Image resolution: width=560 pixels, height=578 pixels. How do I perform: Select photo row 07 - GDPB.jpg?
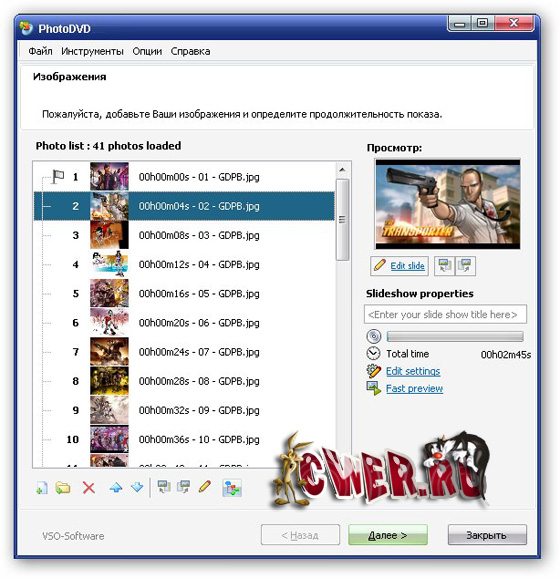(184, 352)
